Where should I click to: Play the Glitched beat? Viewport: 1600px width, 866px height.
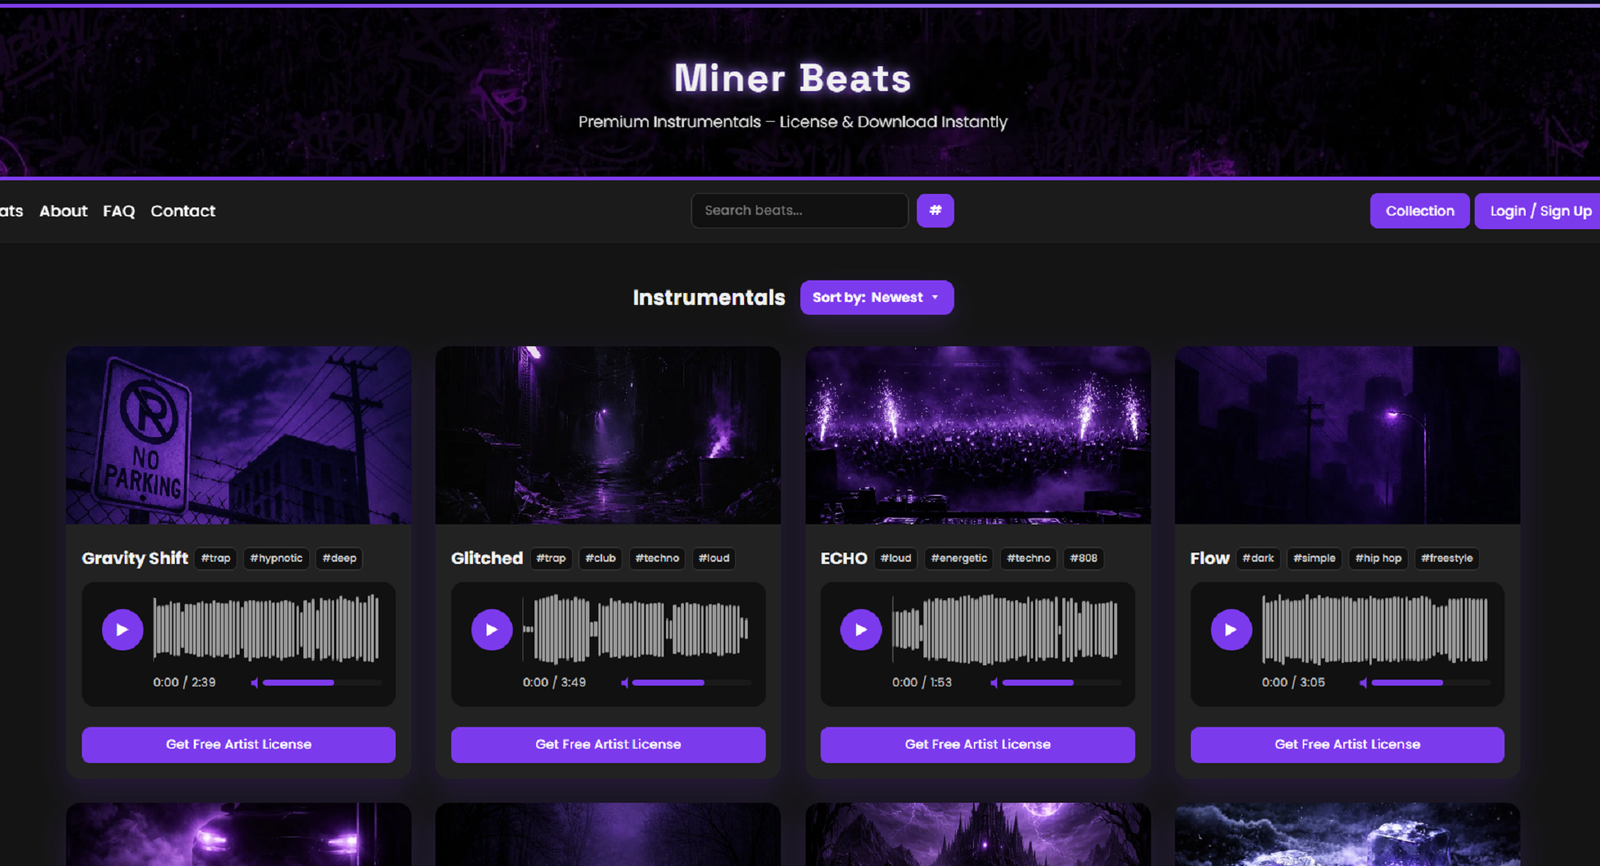[491, 630]
